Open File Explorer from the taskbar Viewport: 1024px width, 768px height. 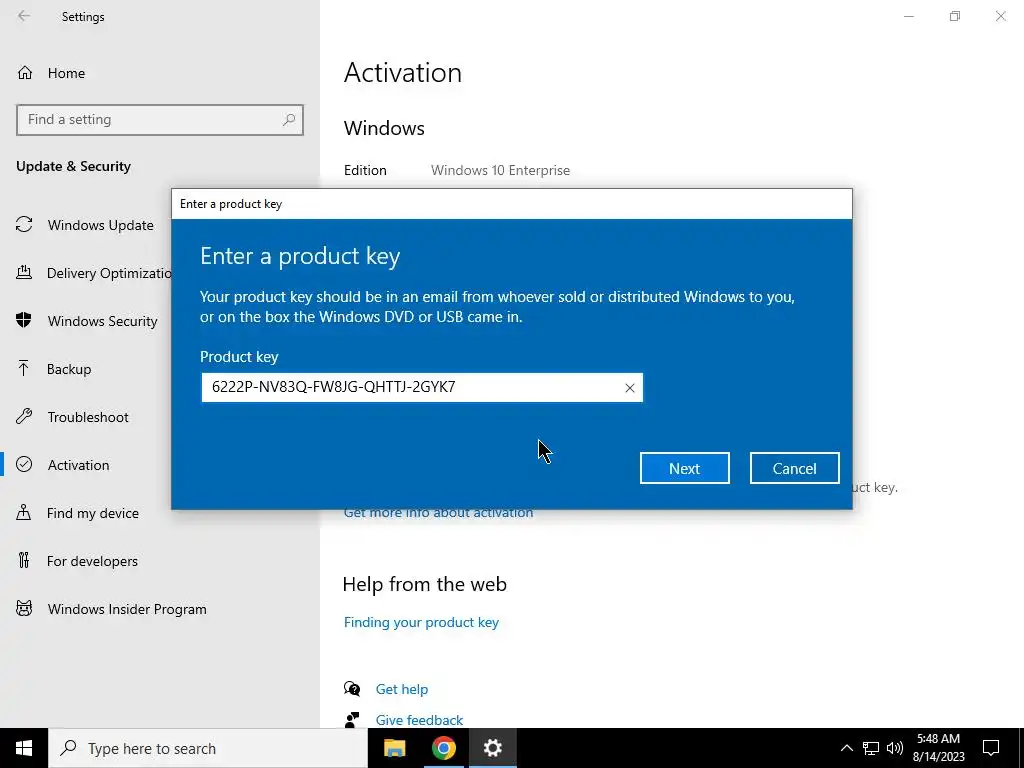[394, 748]
